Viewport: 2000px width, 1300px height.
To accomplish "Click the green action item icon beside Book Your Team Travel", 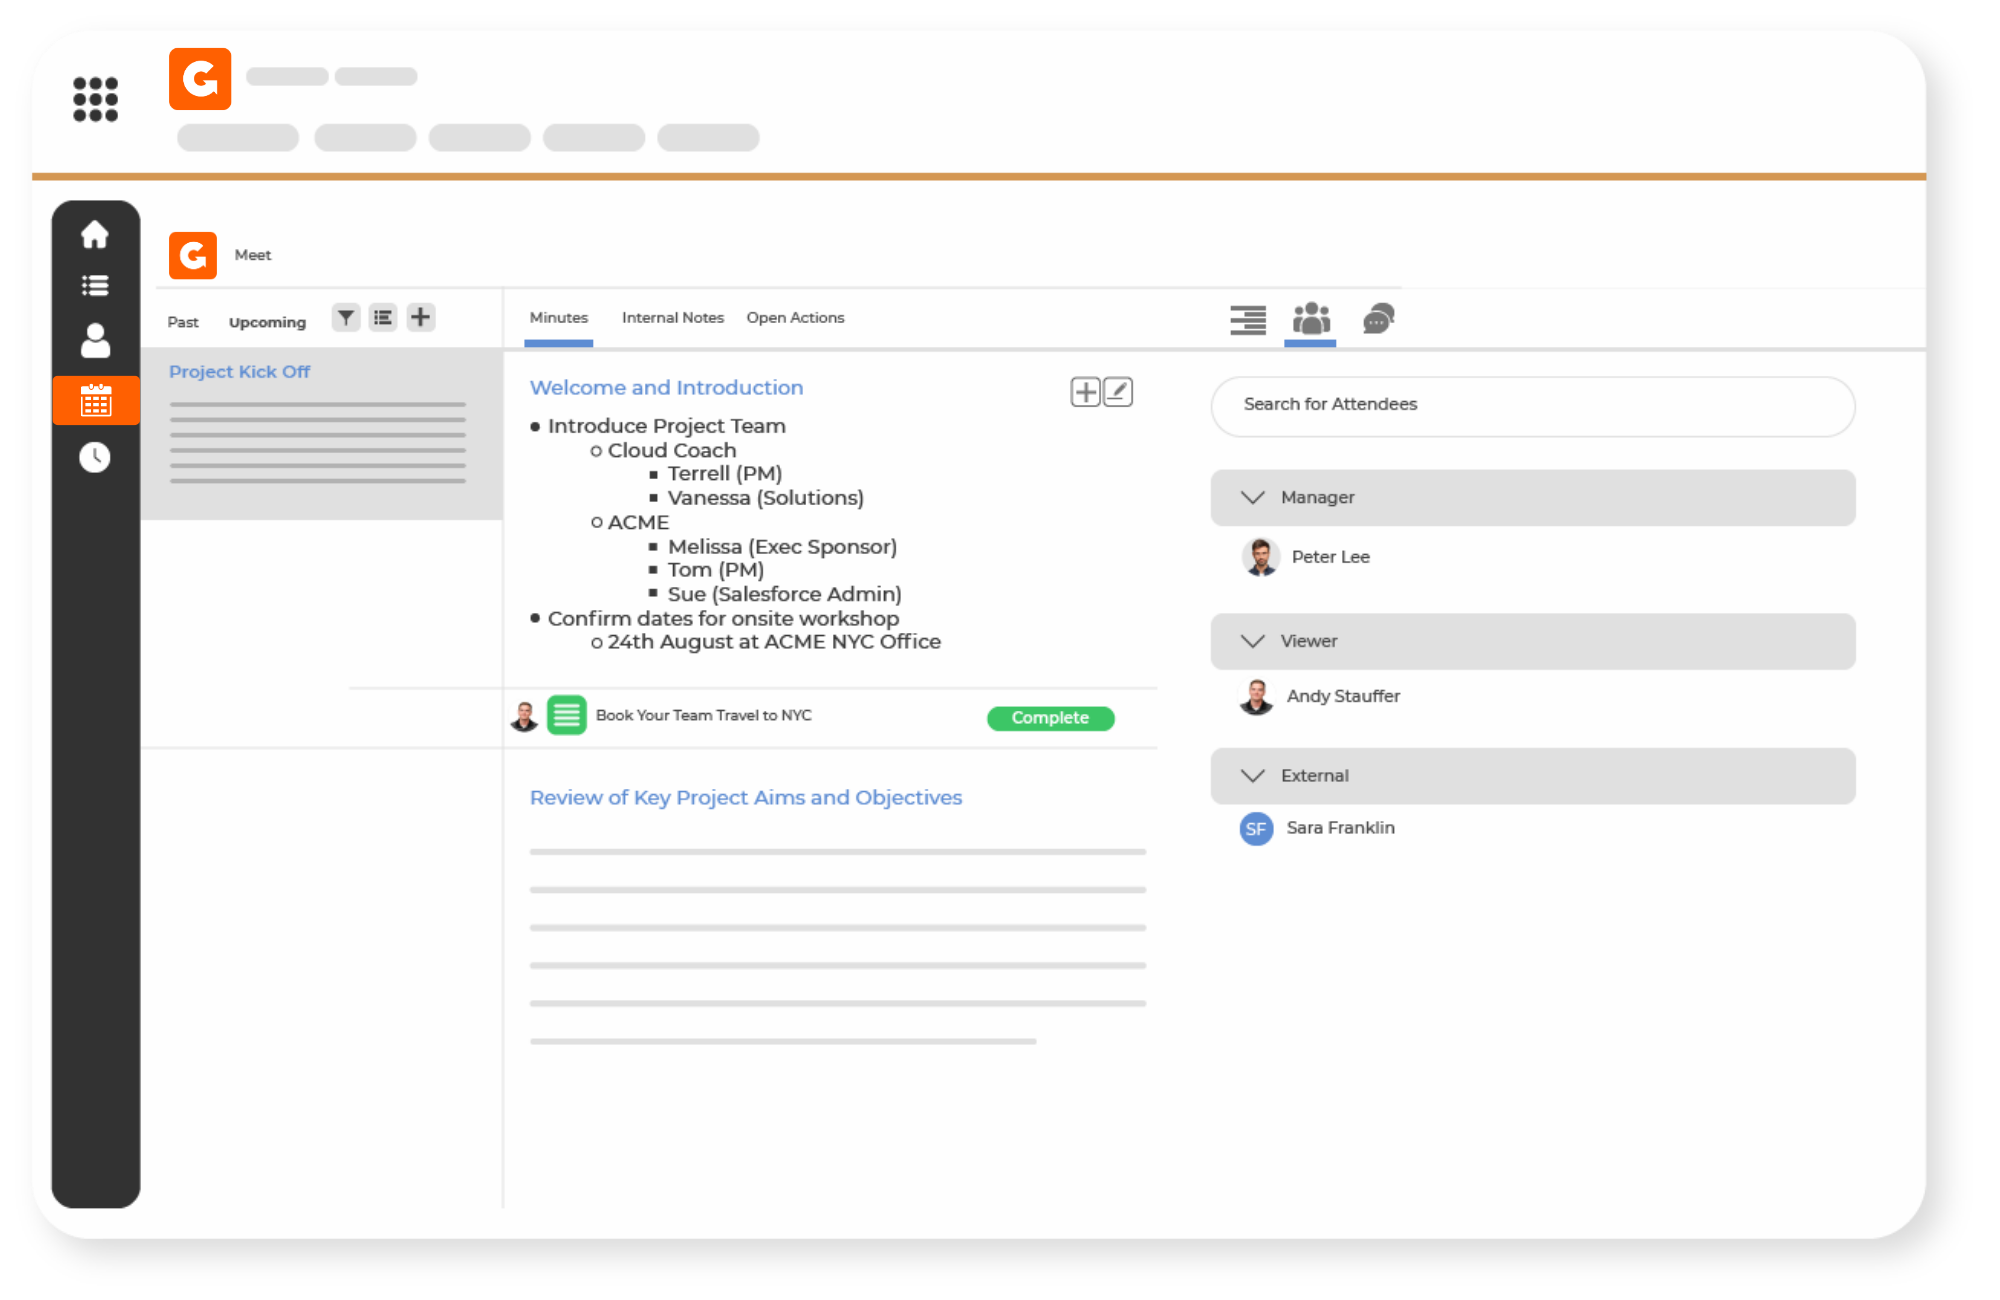I will click(x=567, y=715).
